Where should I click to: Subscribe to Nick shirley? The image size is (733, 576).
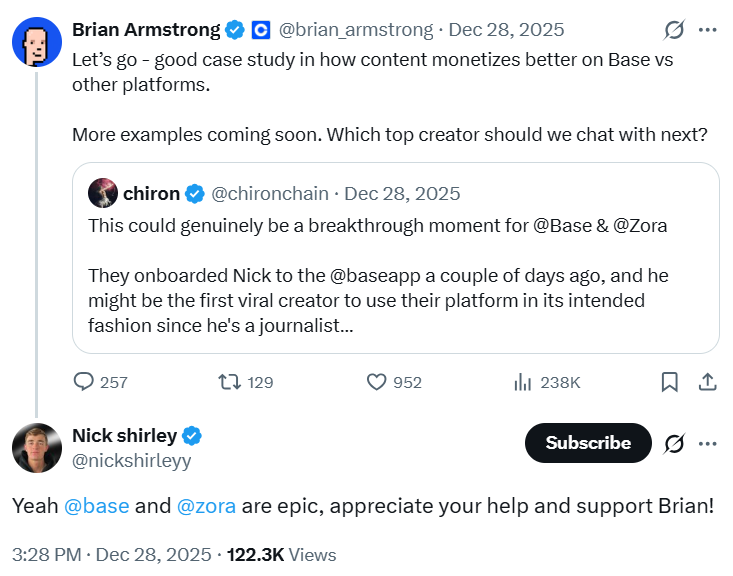click(x=588, y=443)
